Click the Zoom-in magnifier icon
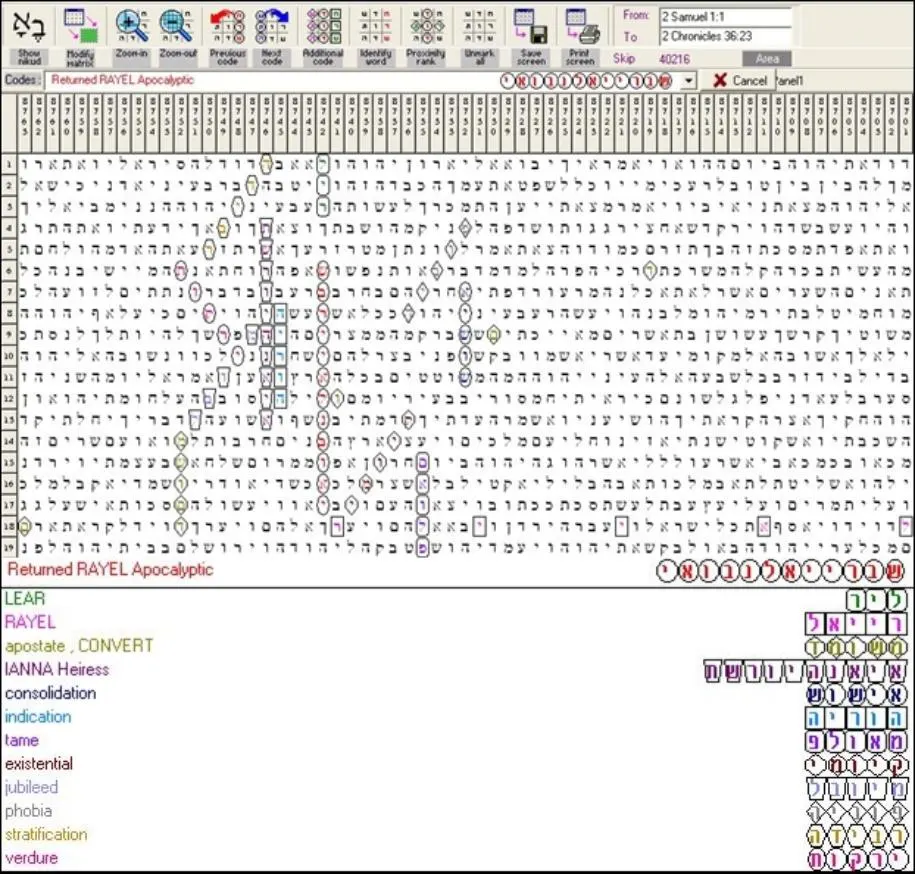915x874 pixels. click(x=131, y=26)
